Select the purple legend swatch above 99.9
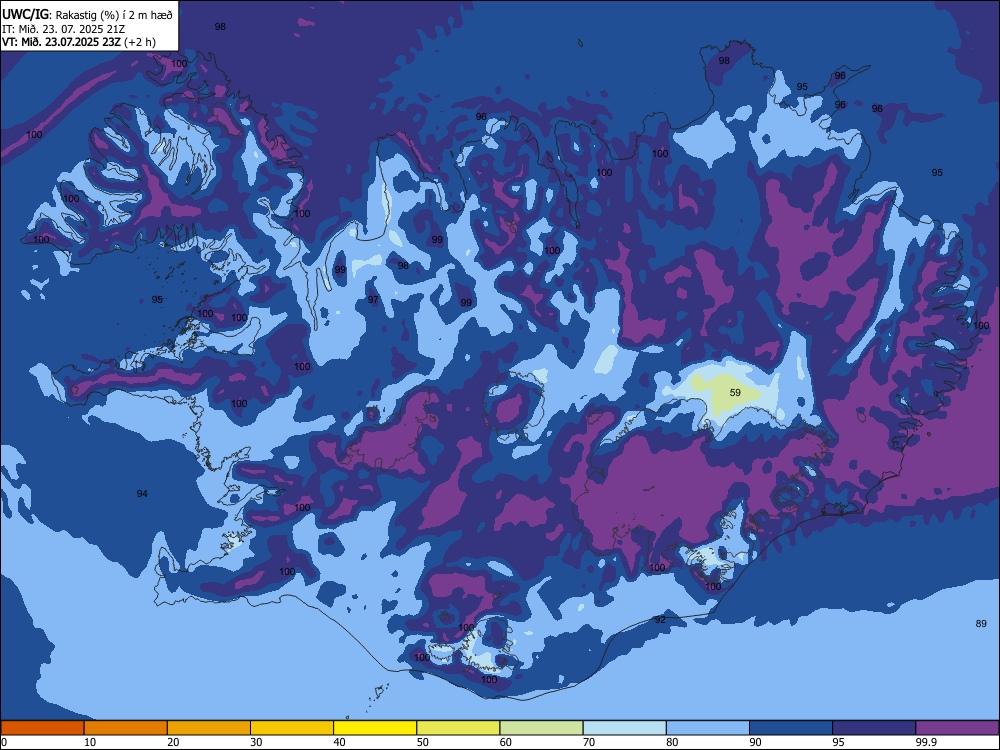The width and height of the screenshot is (1000, 750). click(x=957, y=728)
